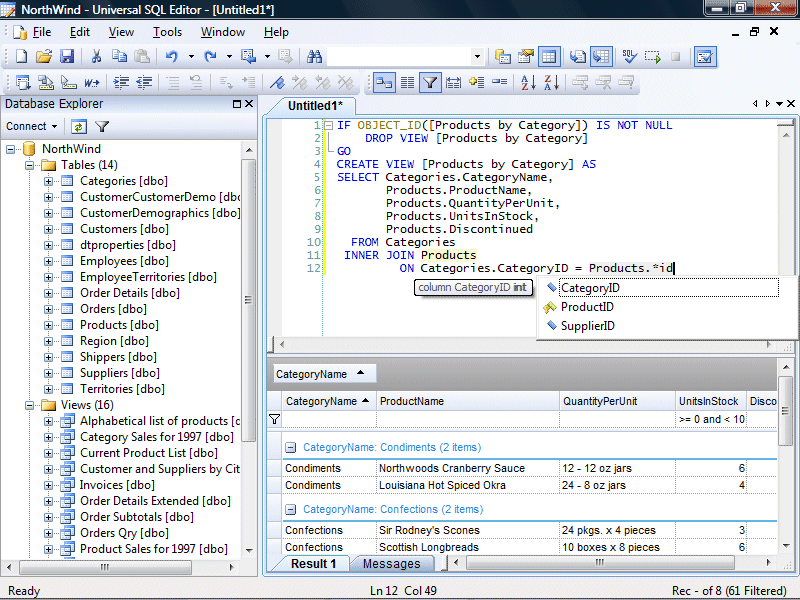Viewport: 800px width, 600px height.
Task: Copy selection using the Copy icon
Action: point(119,56)
